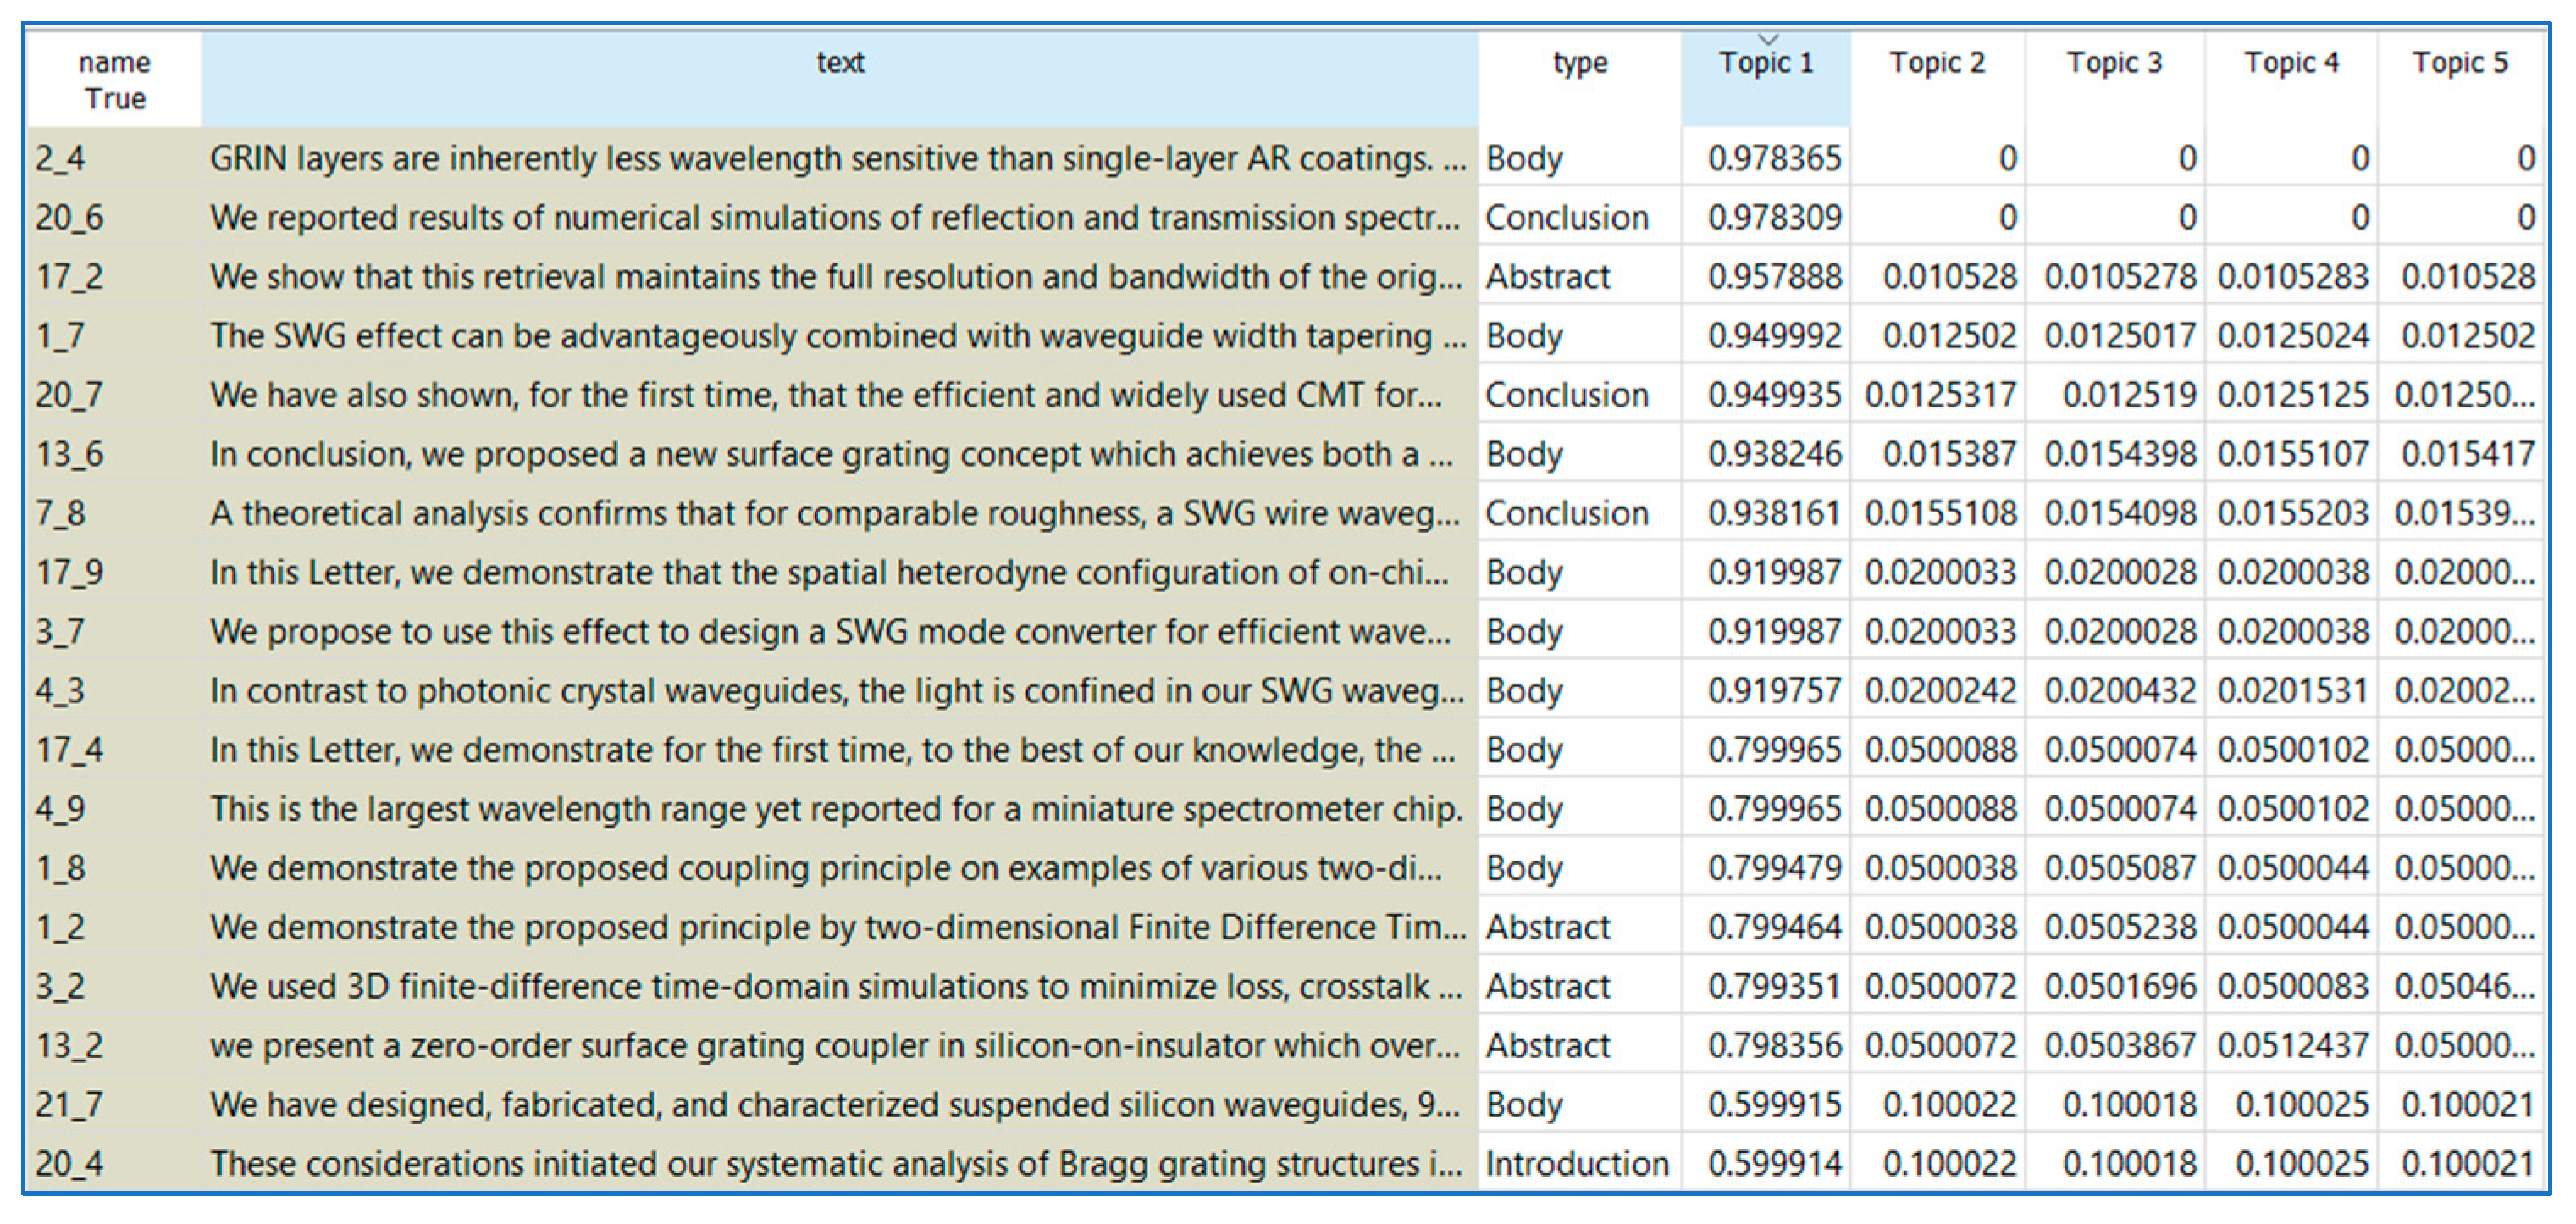Click Topic 4 value 0.0201531
This screenshot has width=2576, height=1224.
pos(2293,690)
